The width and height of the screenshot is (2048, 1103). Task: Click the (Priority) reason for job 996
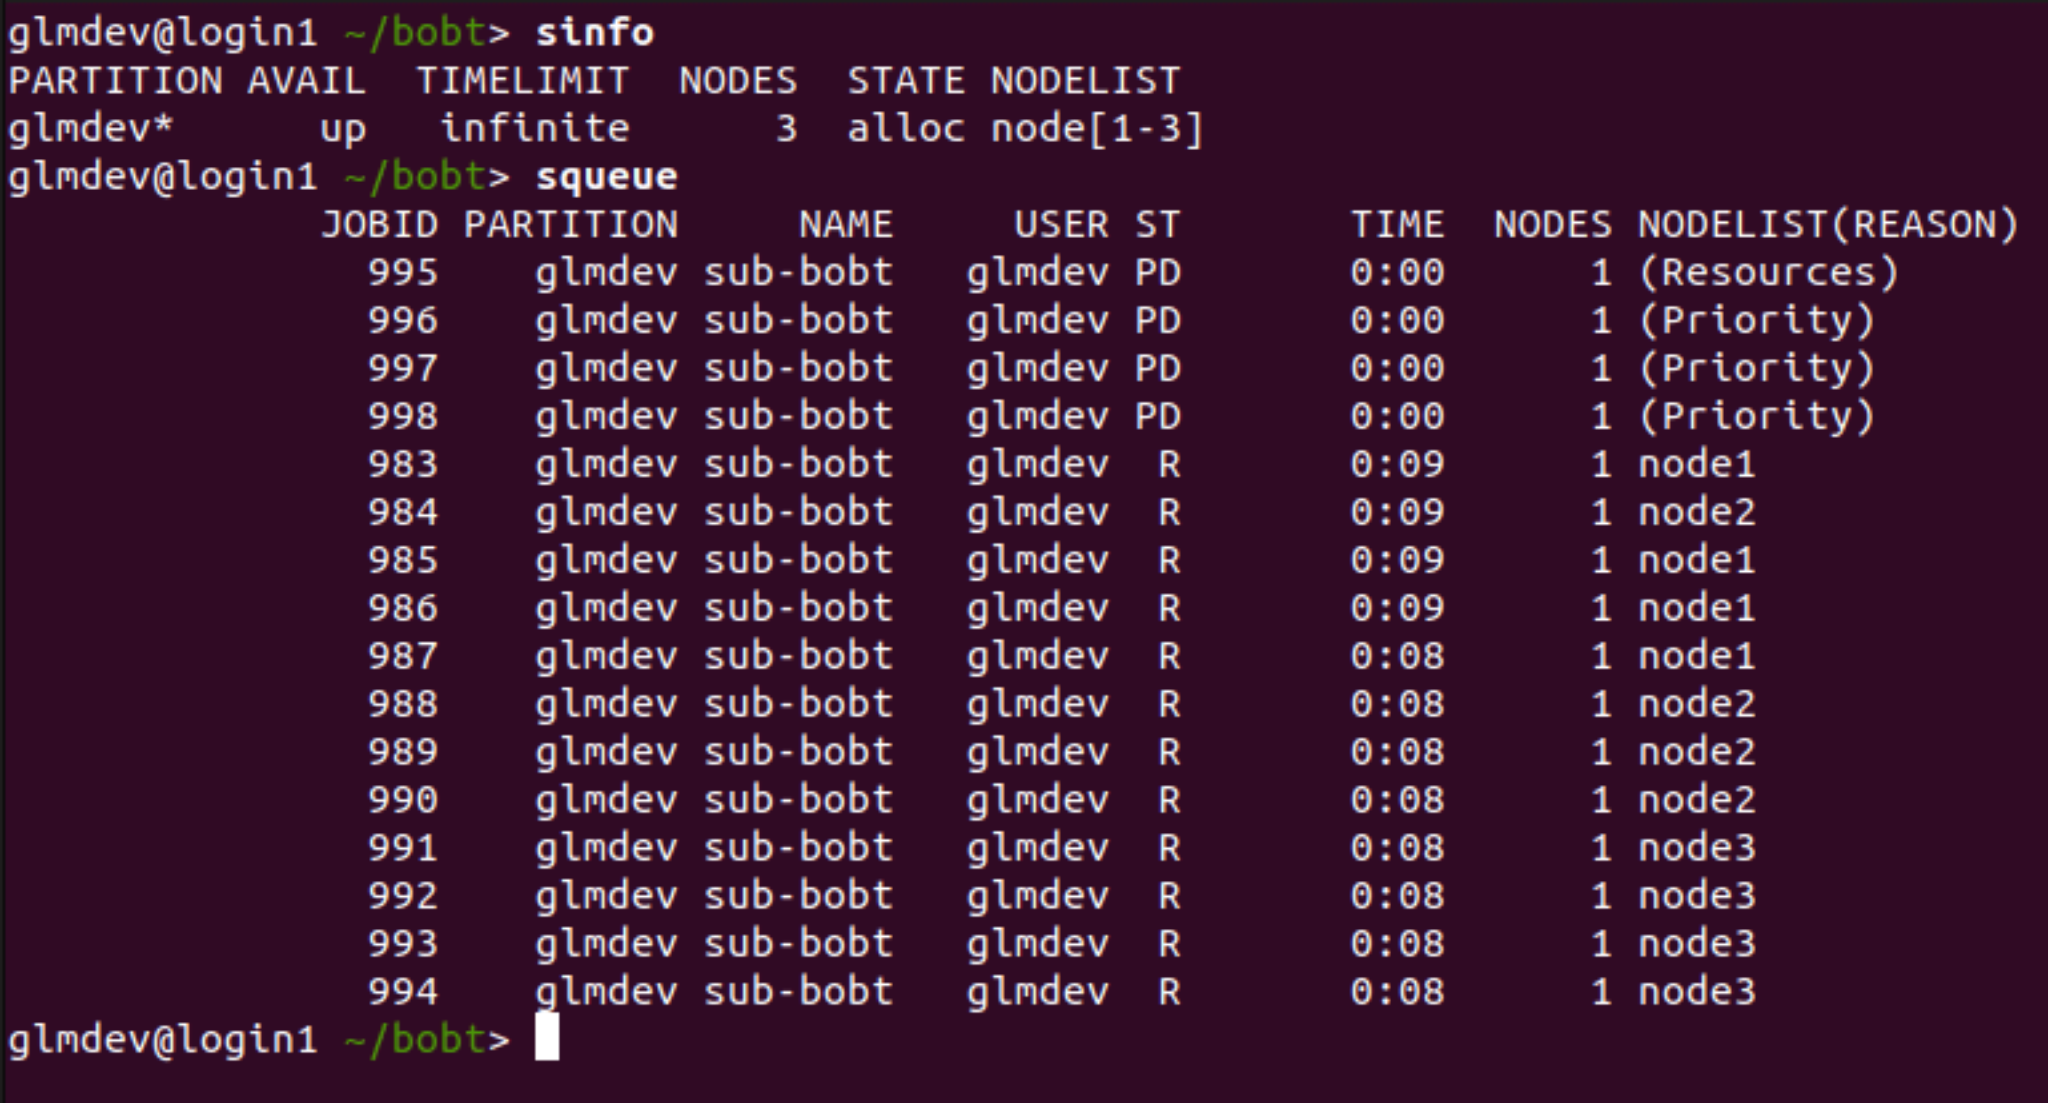click(1756, 320)
